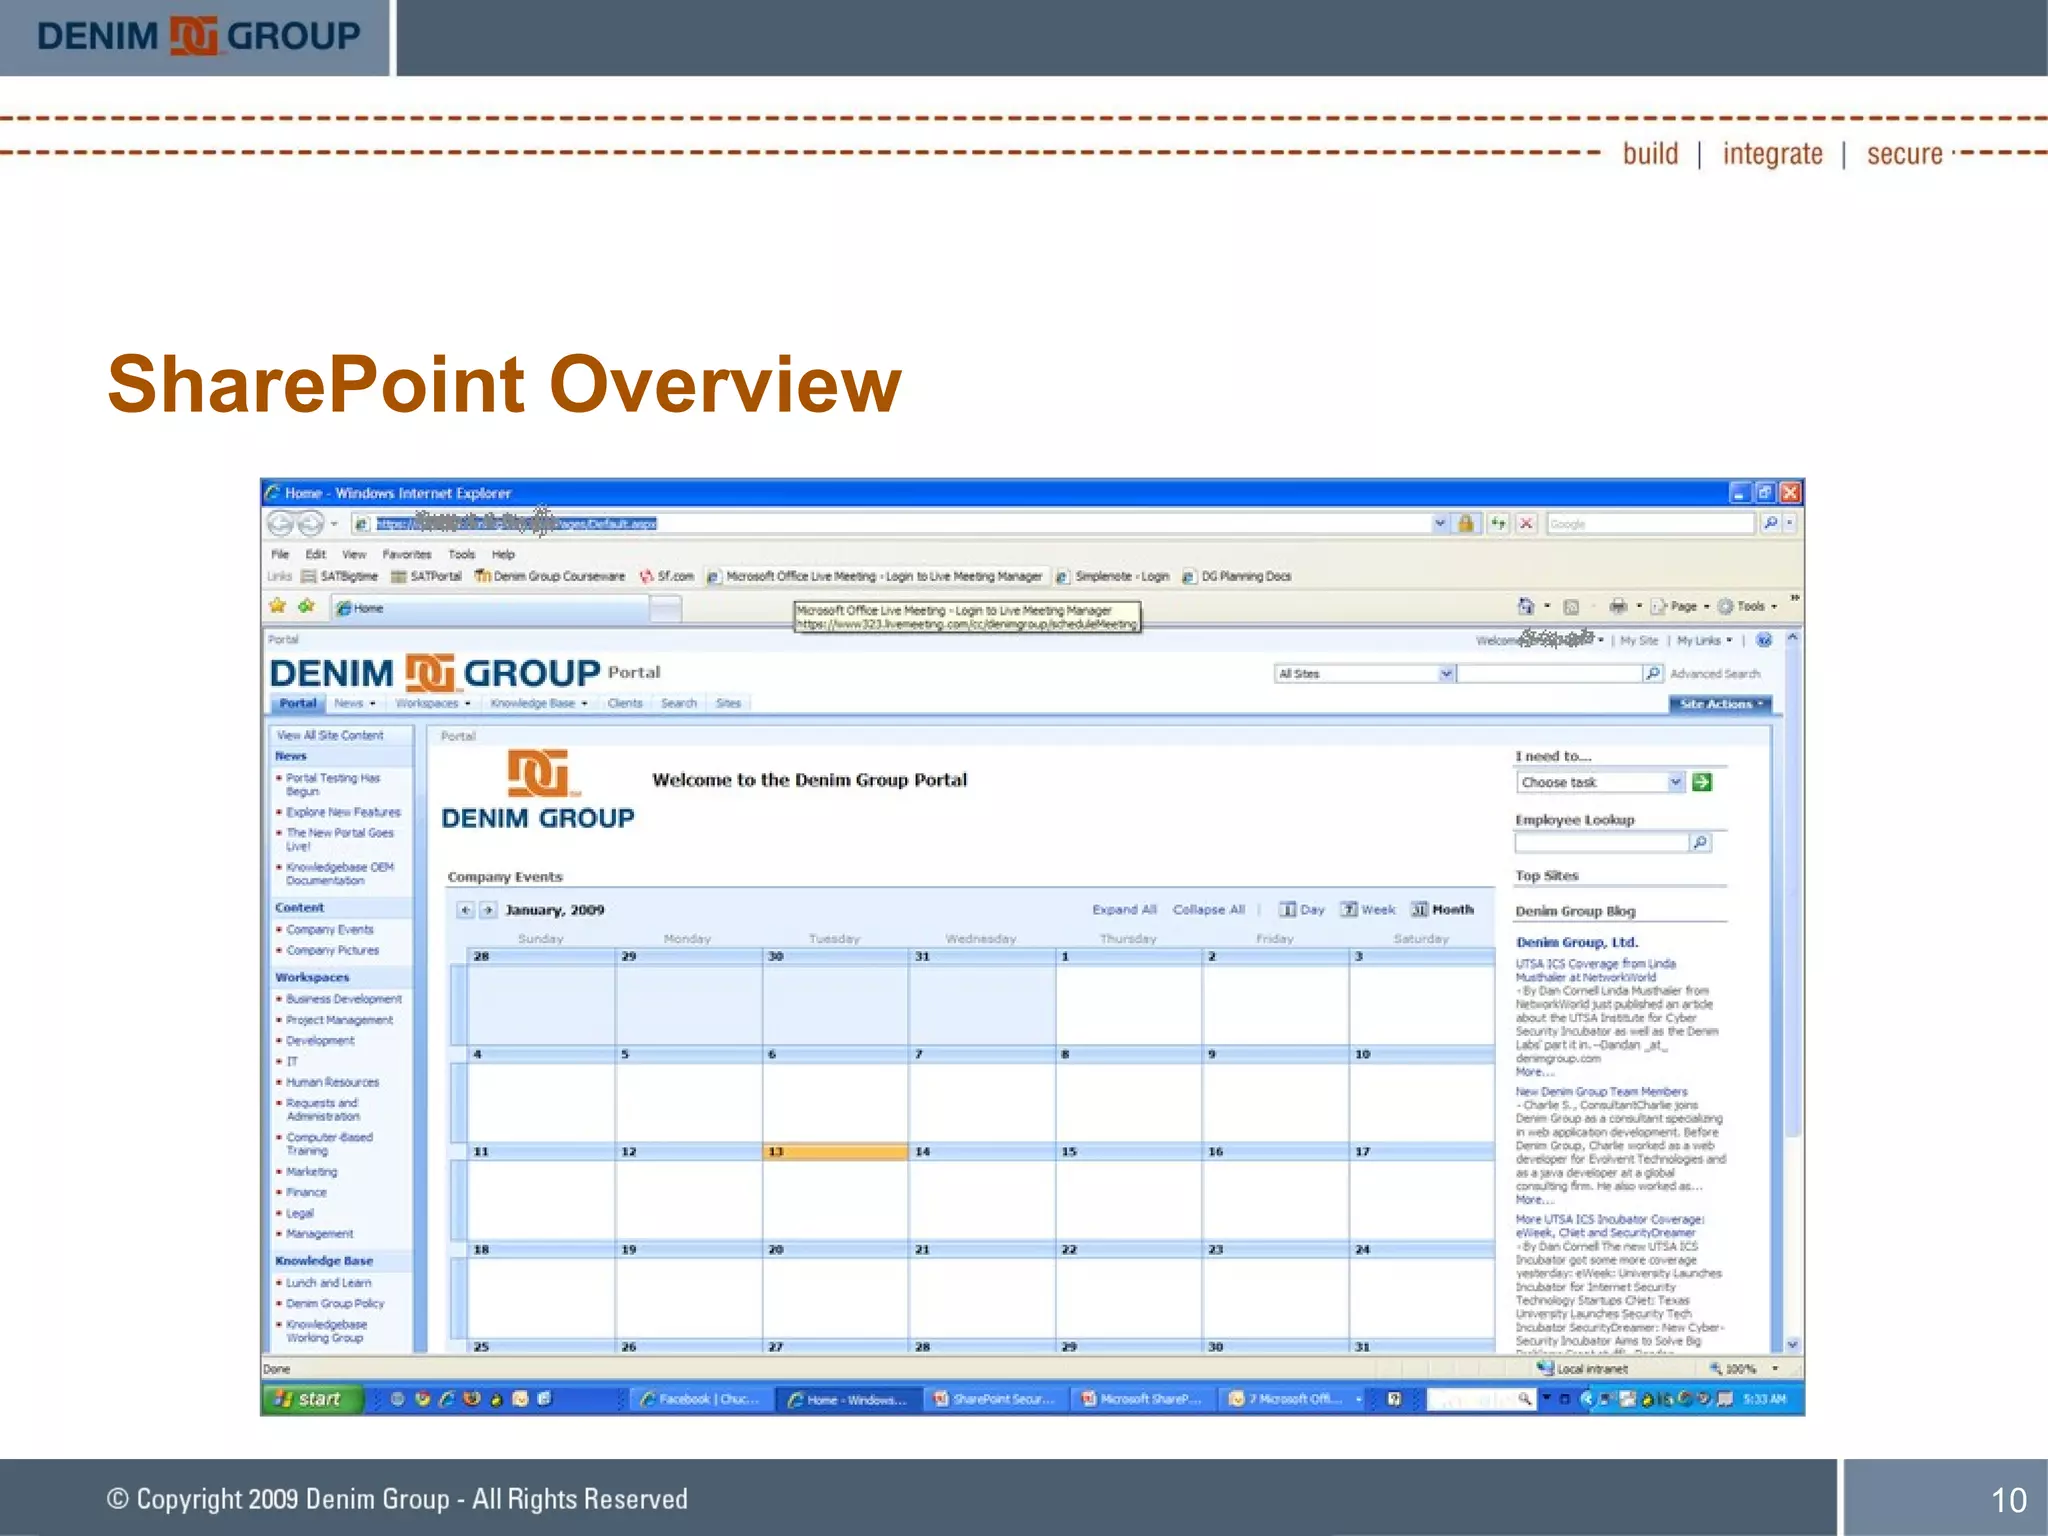Click the IE Home toolbar icon
The width and height of the screenshot is (2048, 1536).
(1525, 606)
